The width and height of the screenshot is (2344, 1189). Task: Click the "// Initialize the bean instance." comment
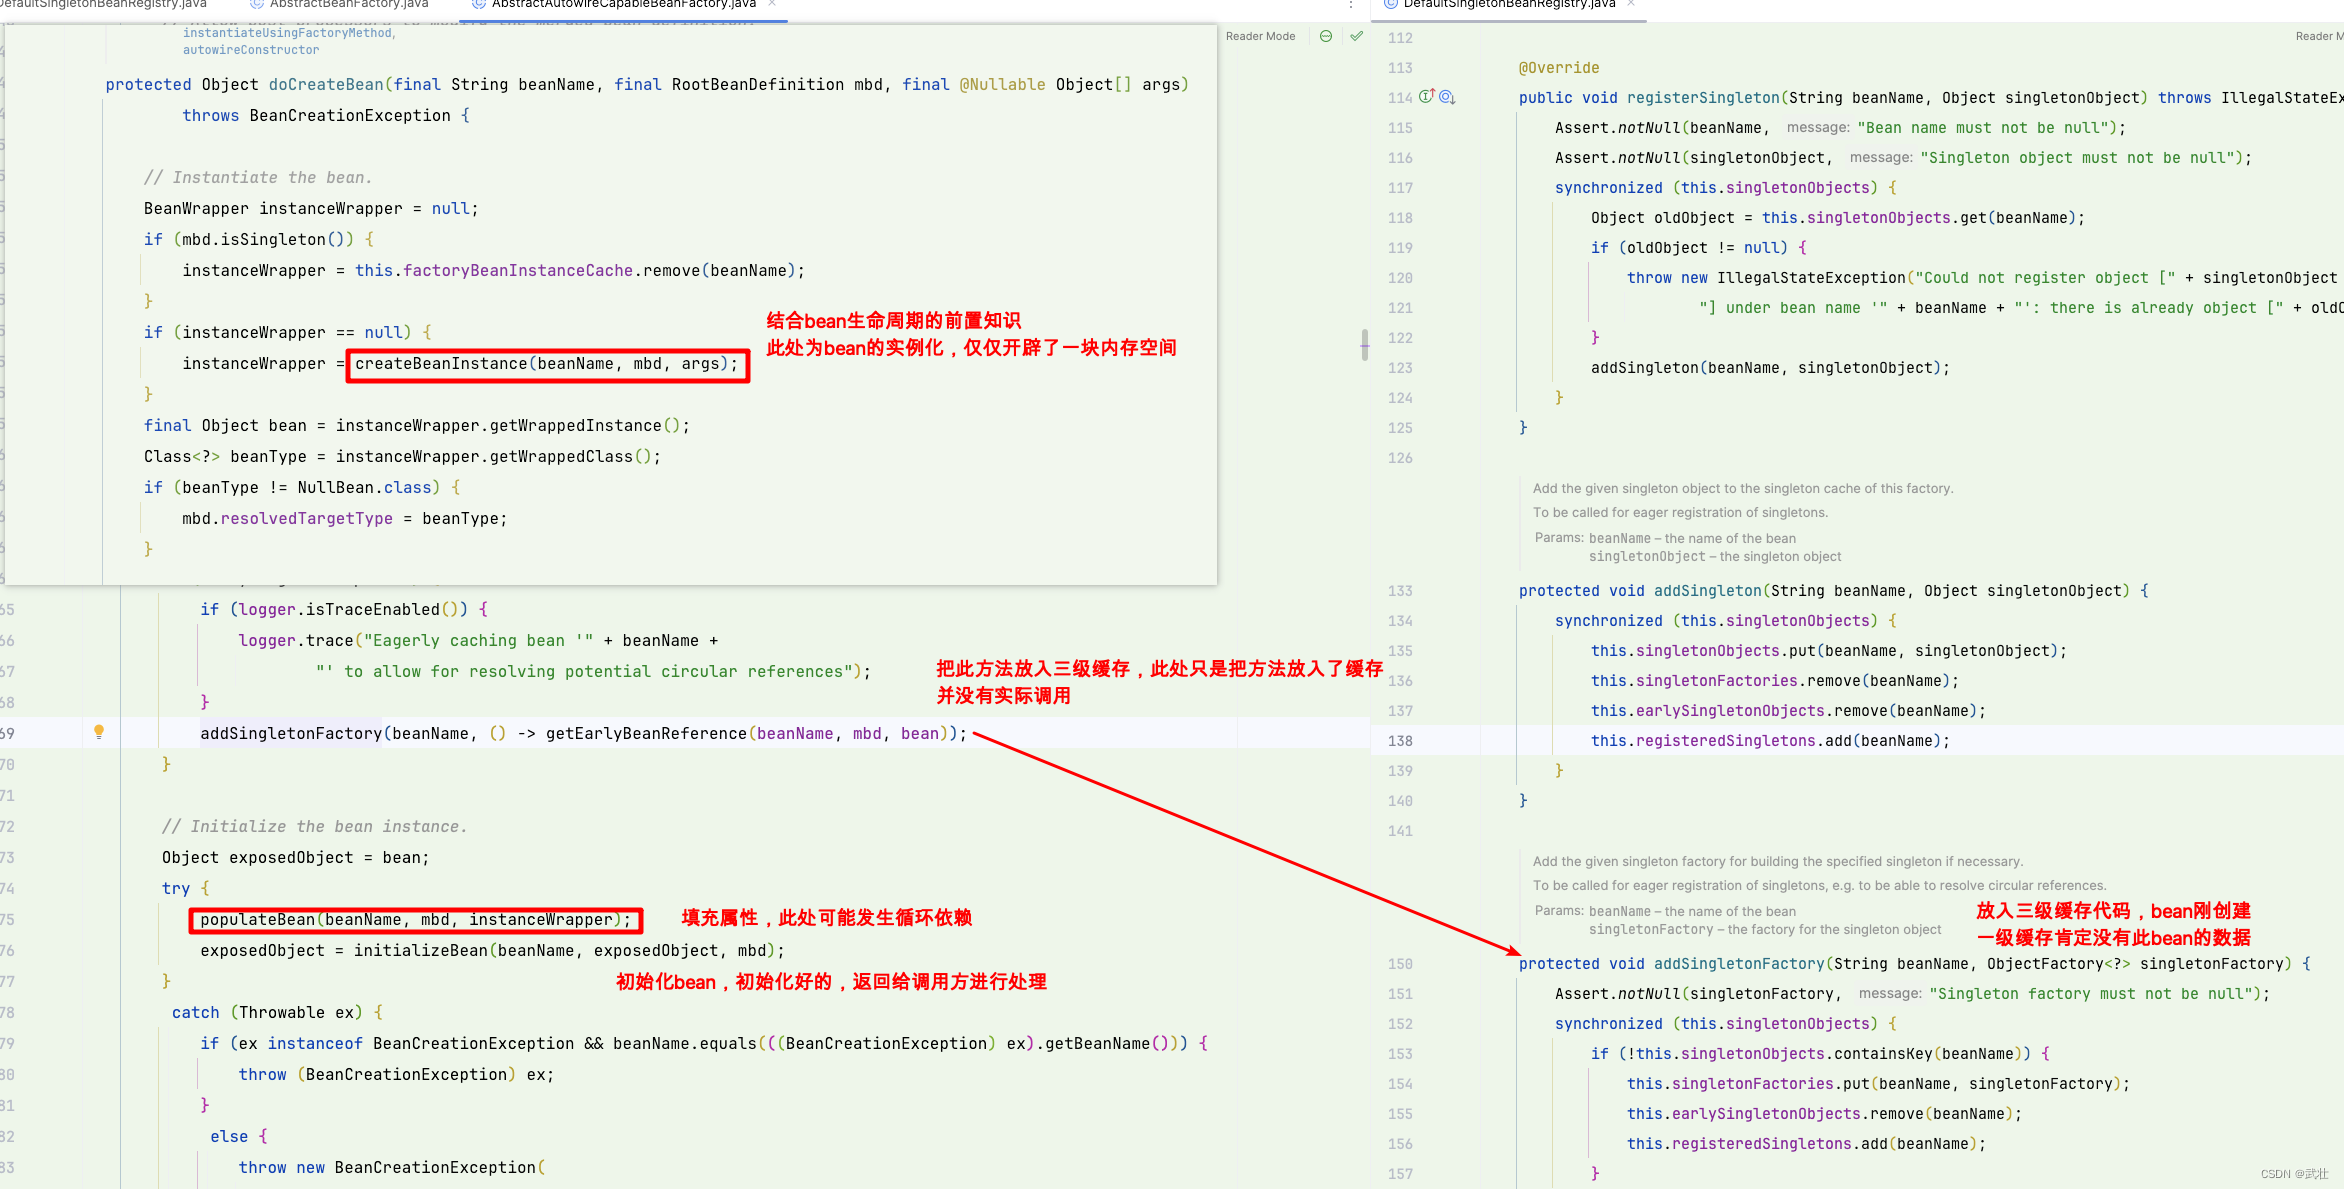(315, 826)
